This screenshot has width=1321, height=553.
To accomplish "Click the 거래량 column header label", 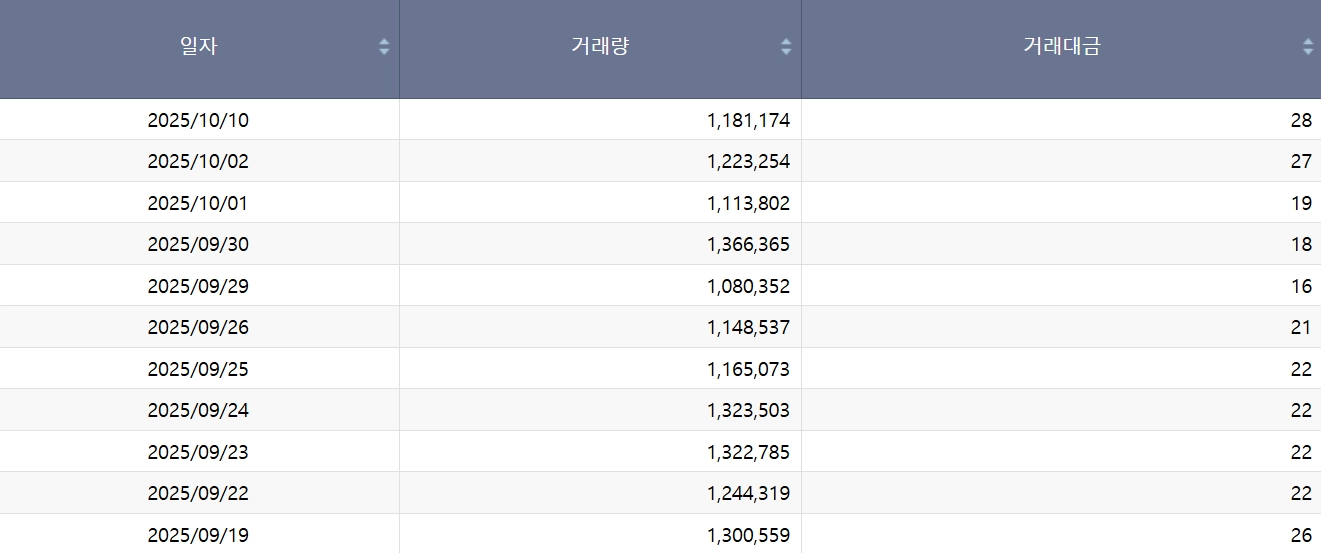I will (x=600, y=46).
